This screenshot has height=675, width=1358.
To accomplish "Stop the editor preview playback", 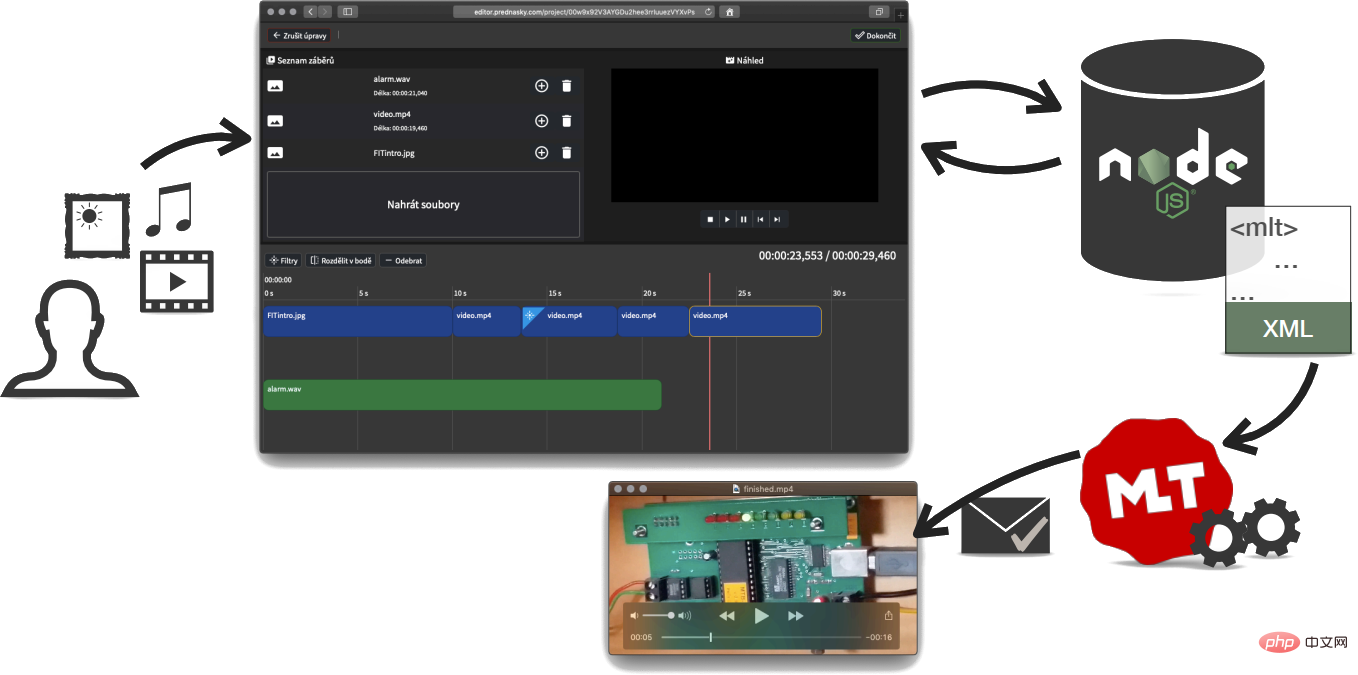I will click(710, 219).
